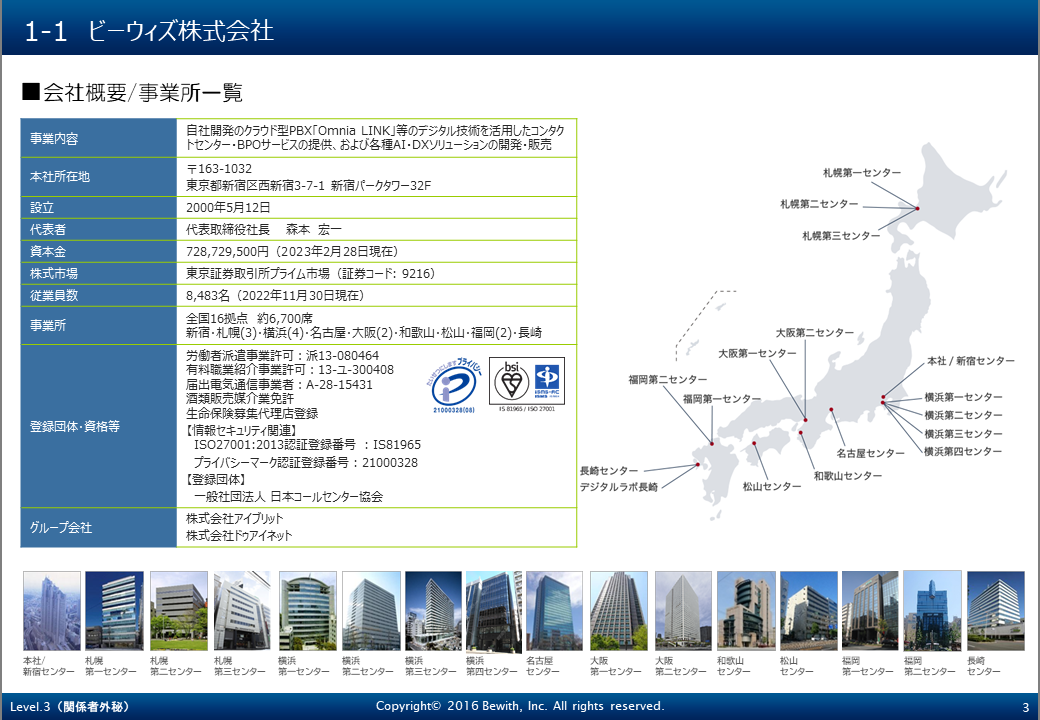Select the 大阪第一センター map label

[757, 354]
